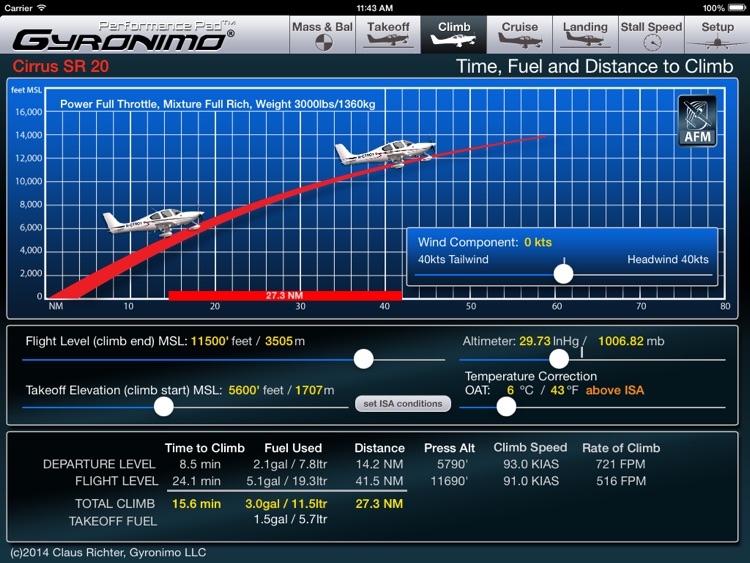Click the above ISA label
750x563 pixels.
615,390
